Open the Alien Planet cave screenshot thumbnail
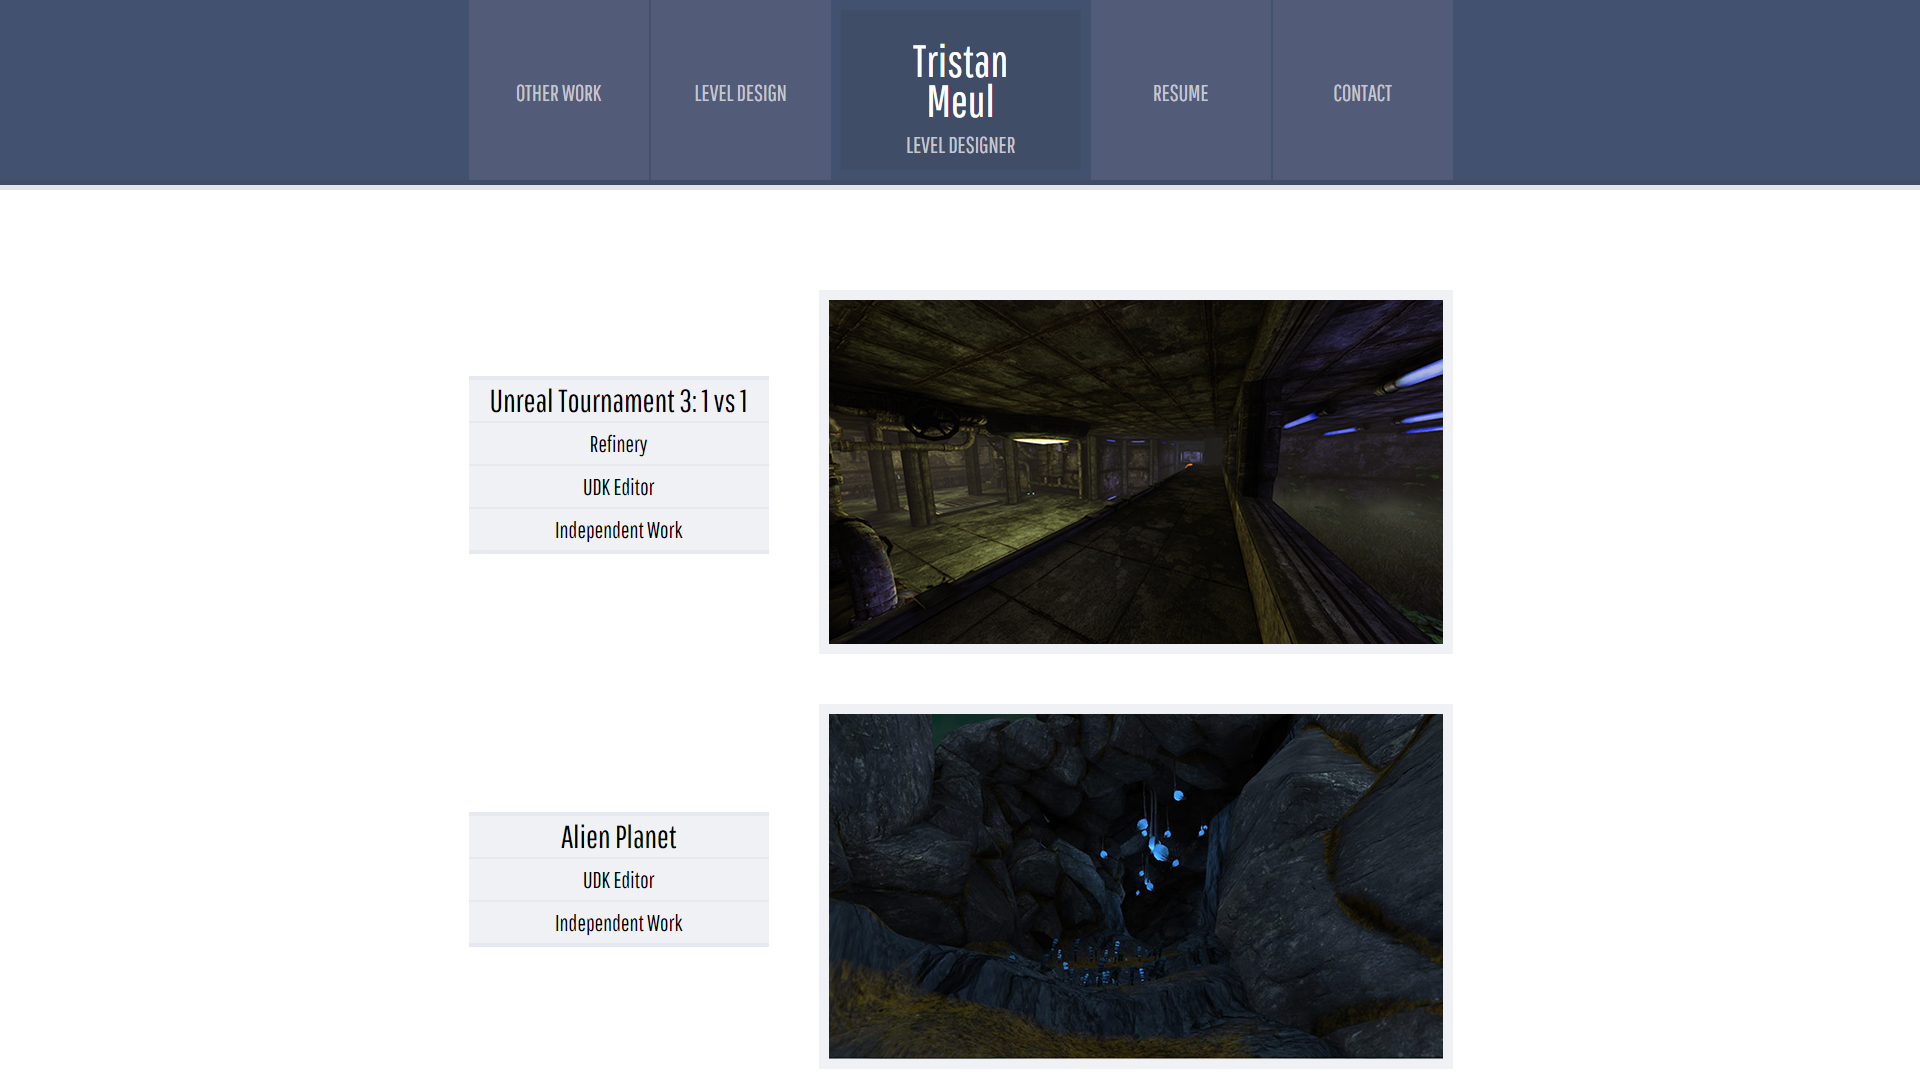Viewport: 1920px width, 1080px height. (1136, 886)
